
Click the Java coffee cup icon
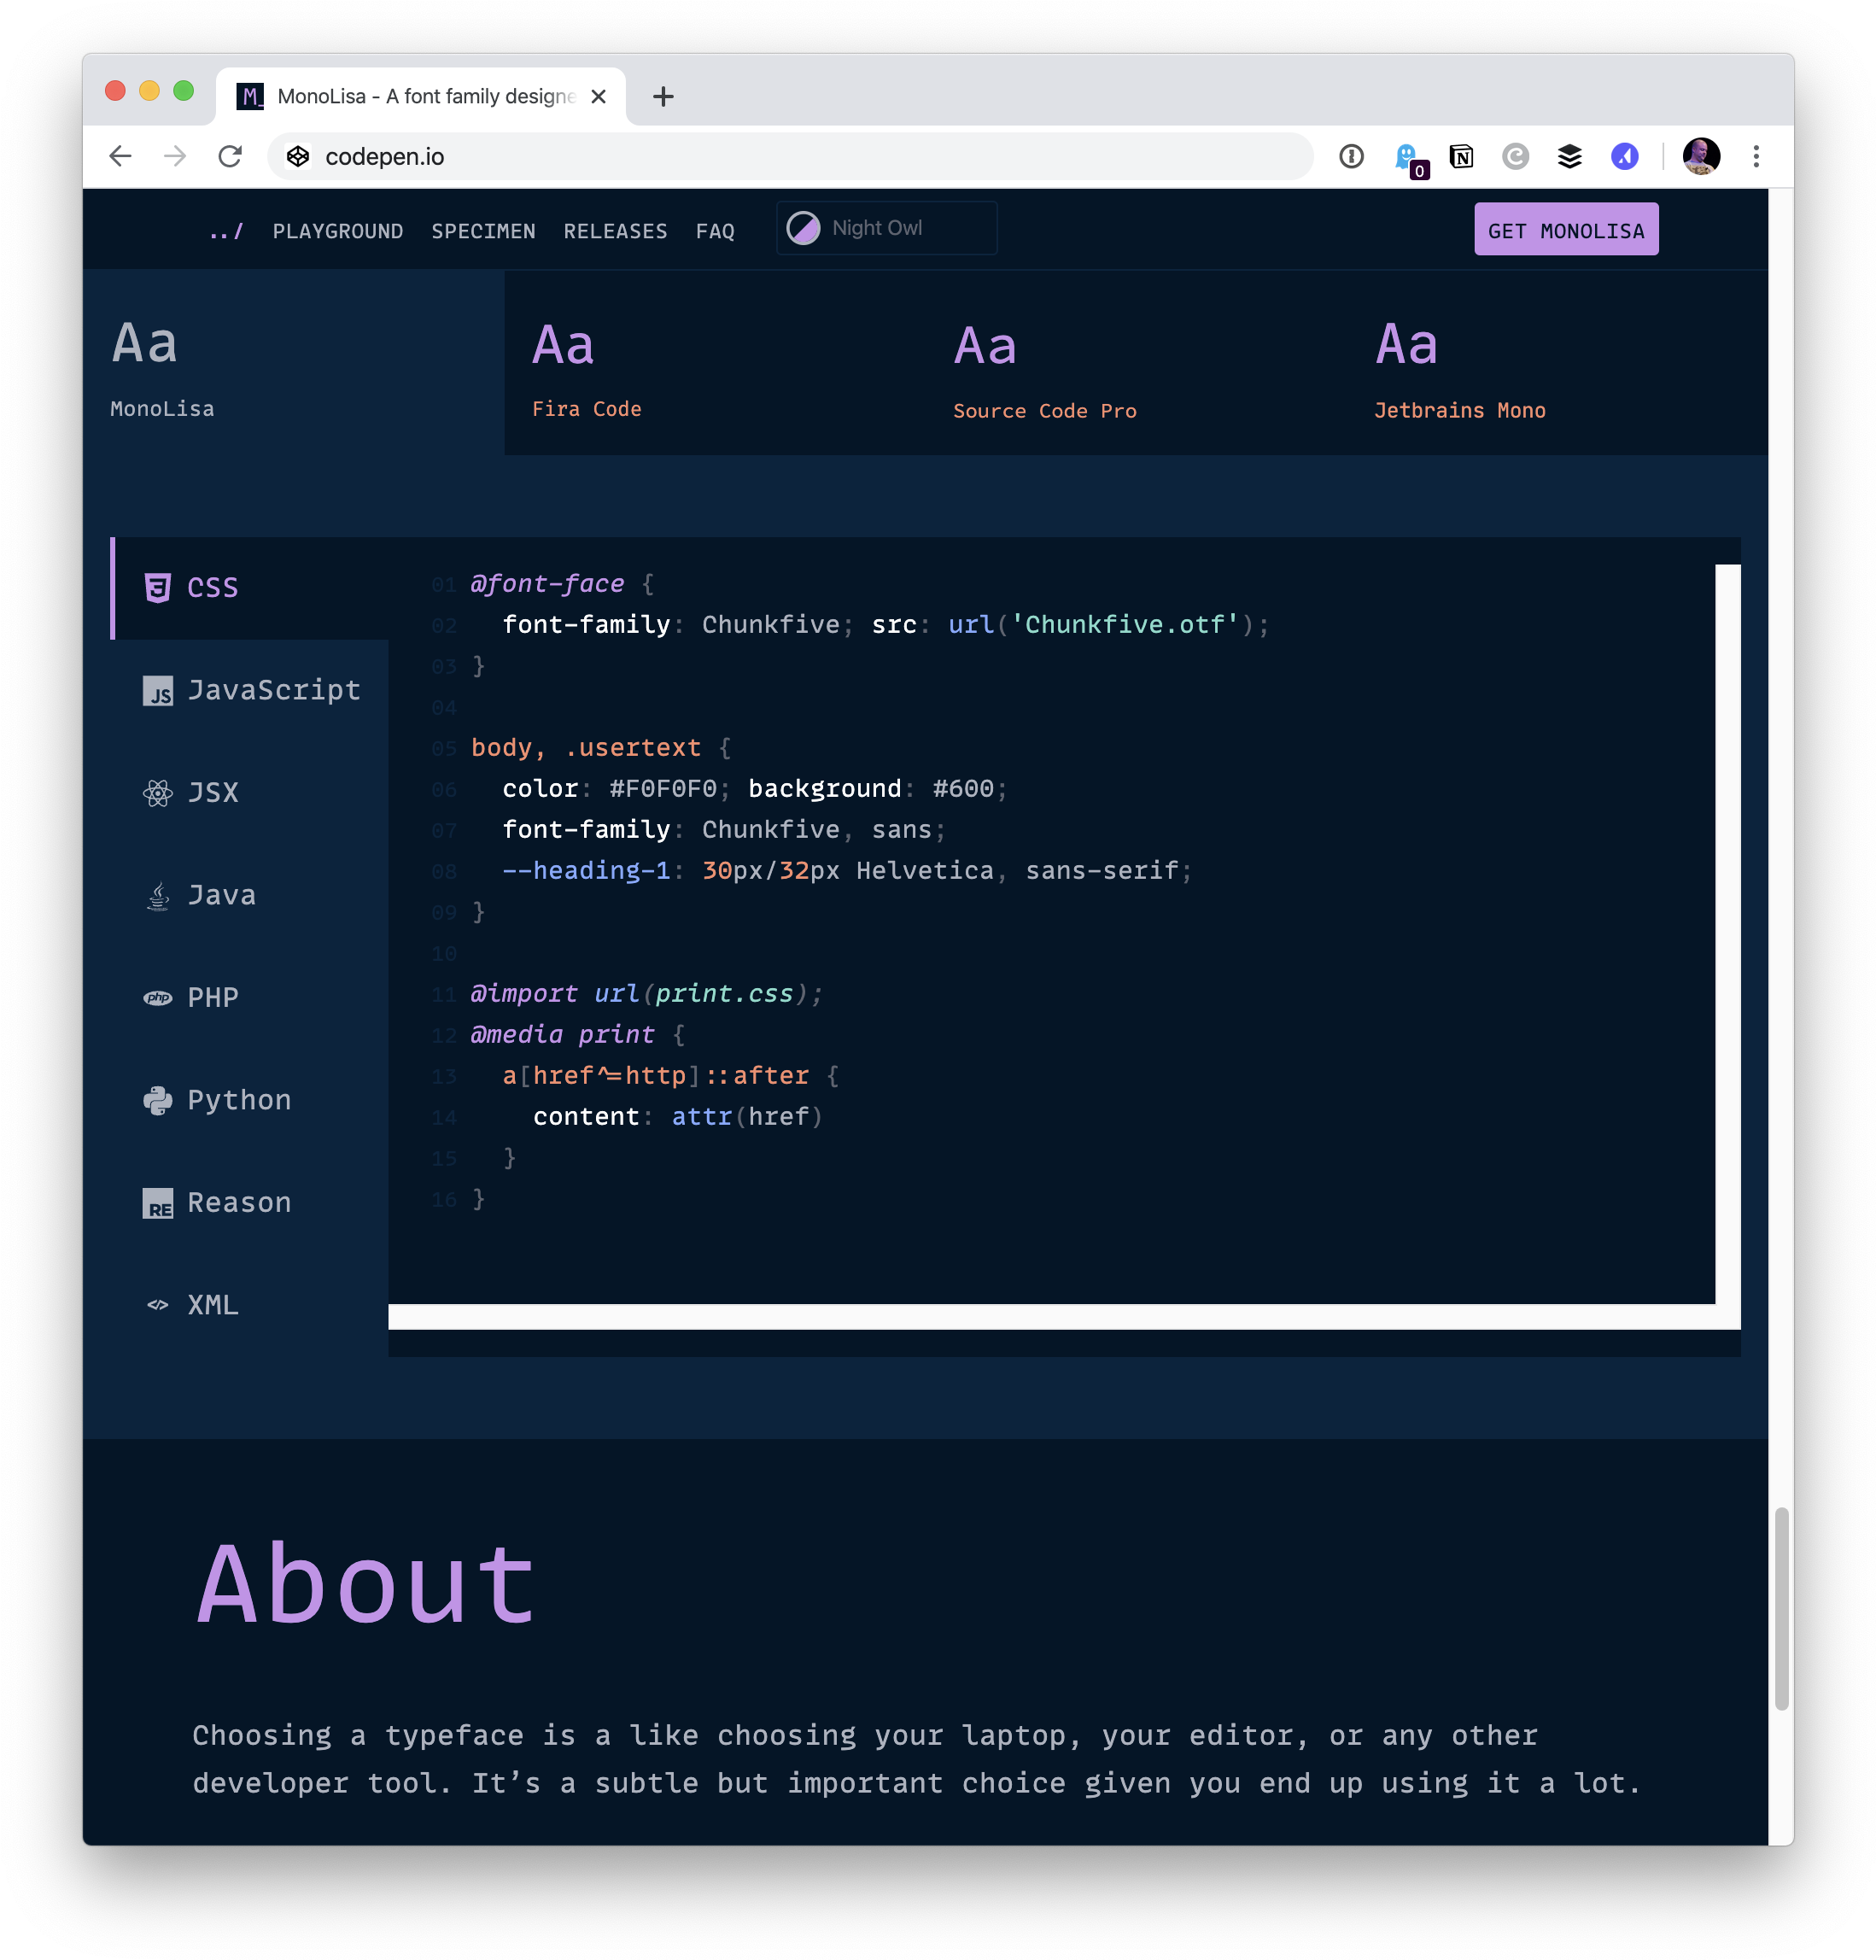point(158,895)
